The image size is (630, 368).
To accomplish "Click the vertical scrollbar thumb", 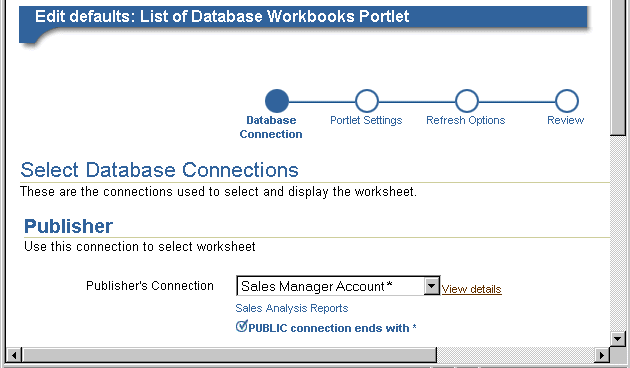I will point(618,67).
